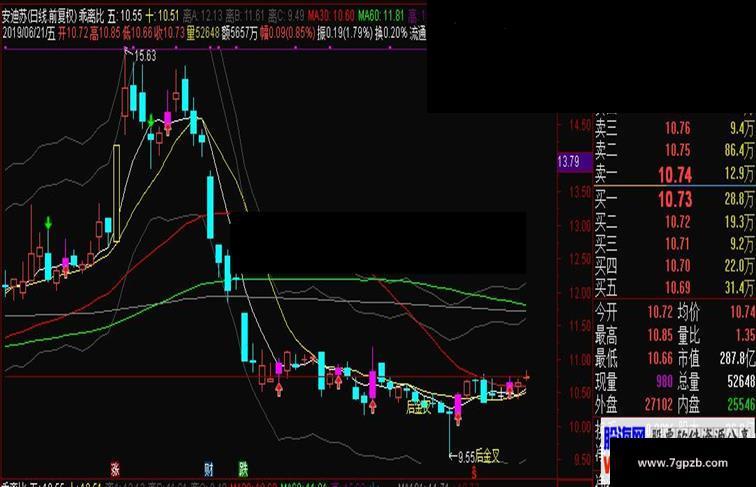This screenshot has width=756, height=487.
Task: Select the 15.63 high price label
Action: 145,56
